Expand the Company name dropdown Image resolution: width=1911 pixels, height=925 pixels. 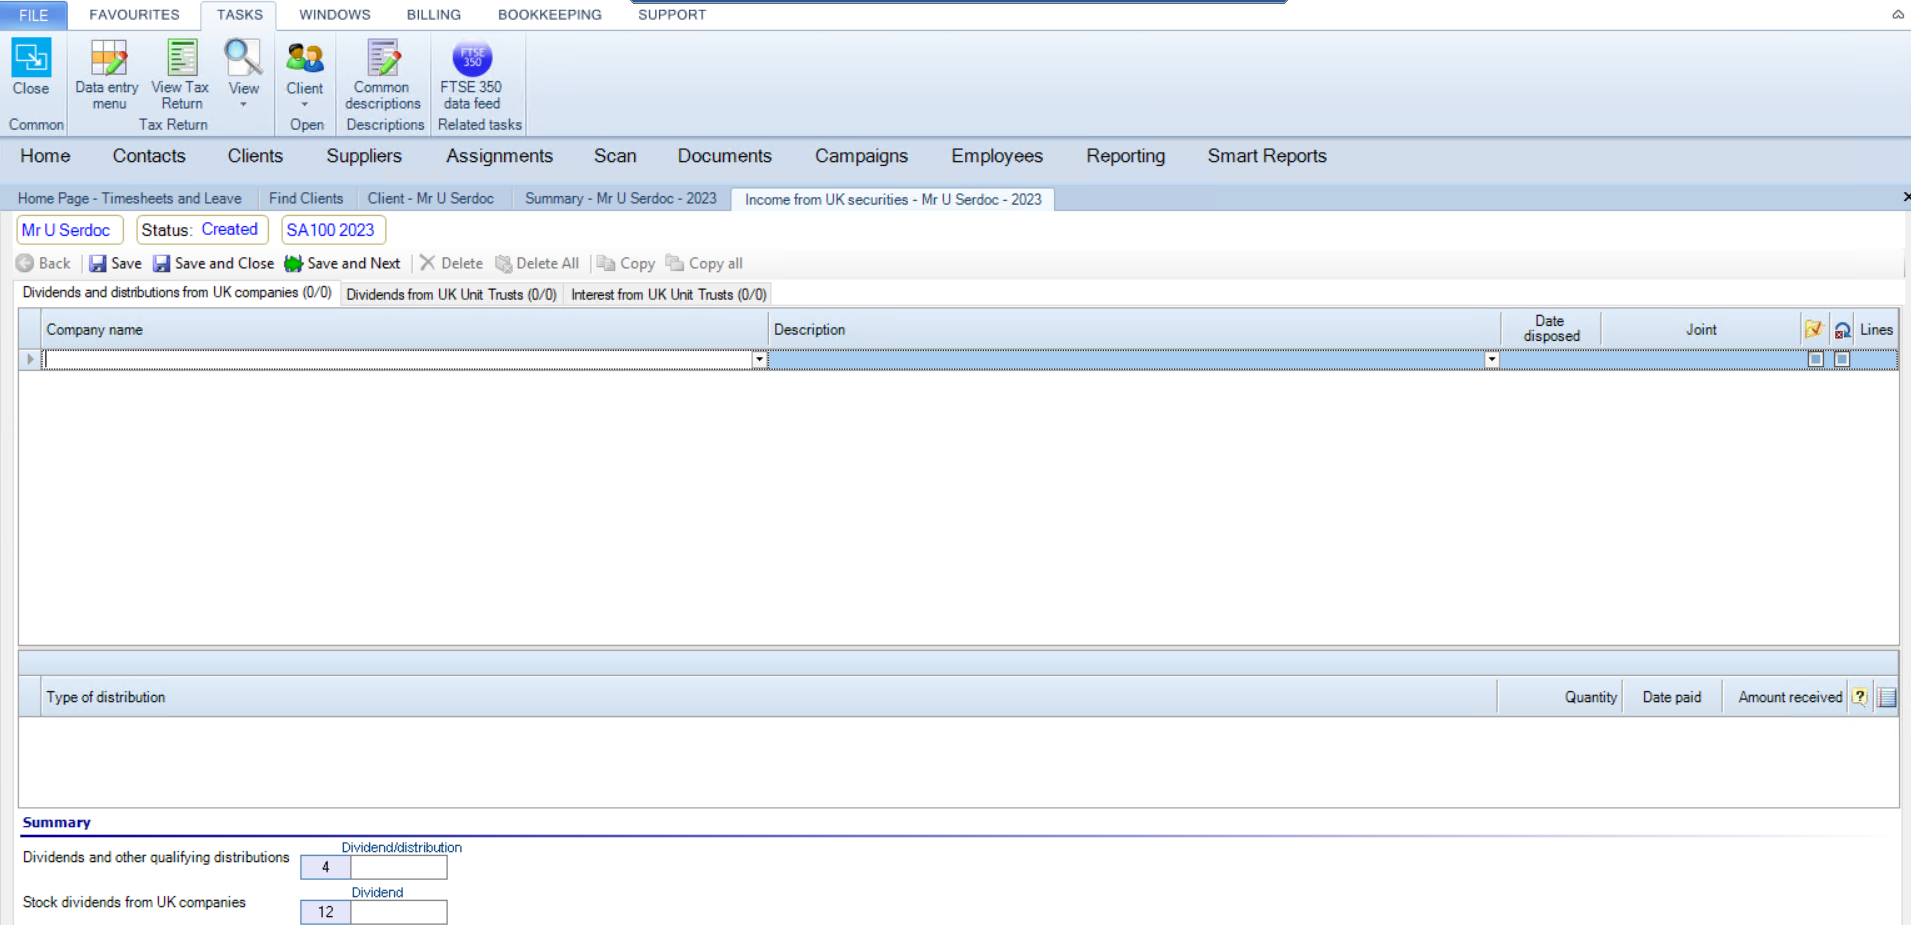pos(759,360)
